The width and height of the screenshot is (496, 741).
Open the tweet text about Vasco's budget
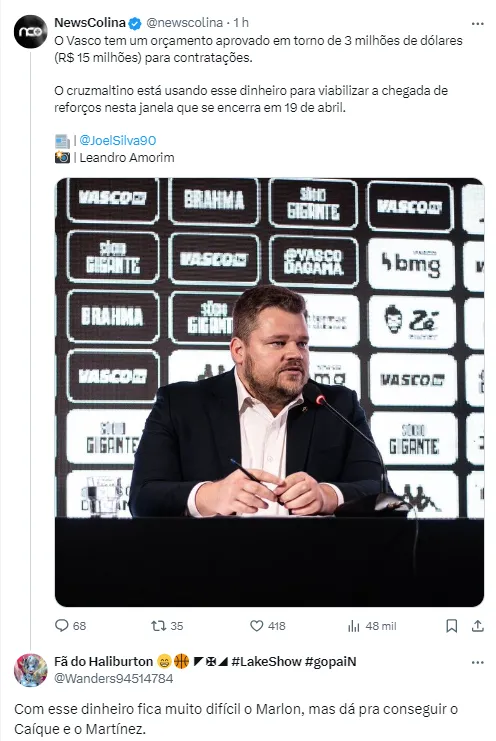[x=258, y=74]
